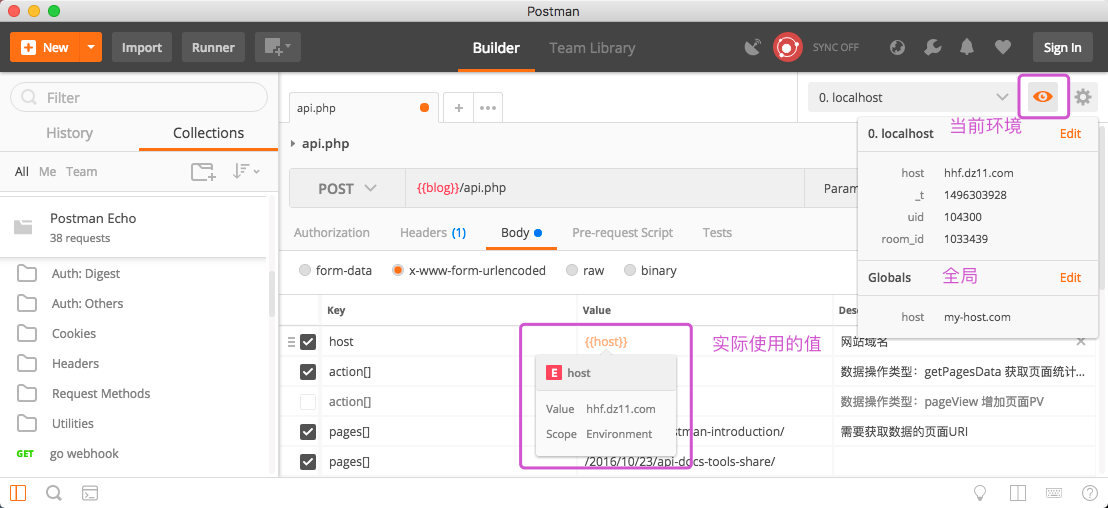Expand the api.php request description triangle
1108x508 pixels.
tap(293, 144)
